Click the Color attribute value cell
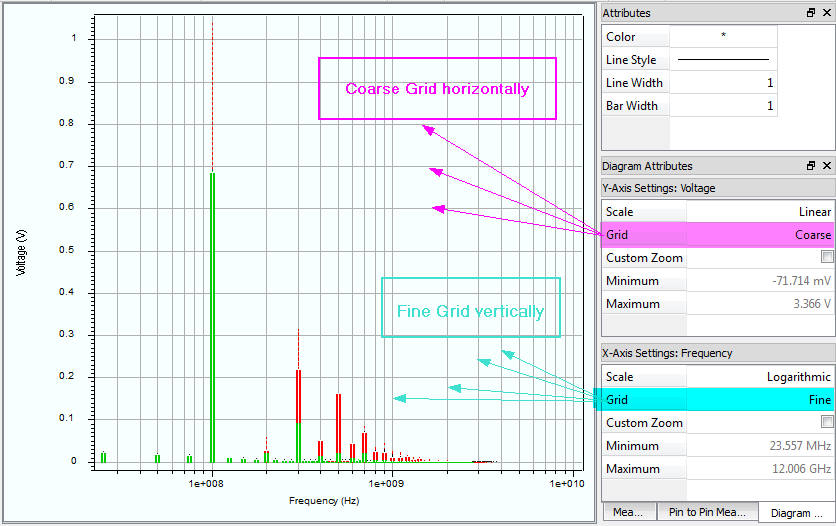Image resolution: width=836 pixels, height=526 pixels. coord(723,37)
